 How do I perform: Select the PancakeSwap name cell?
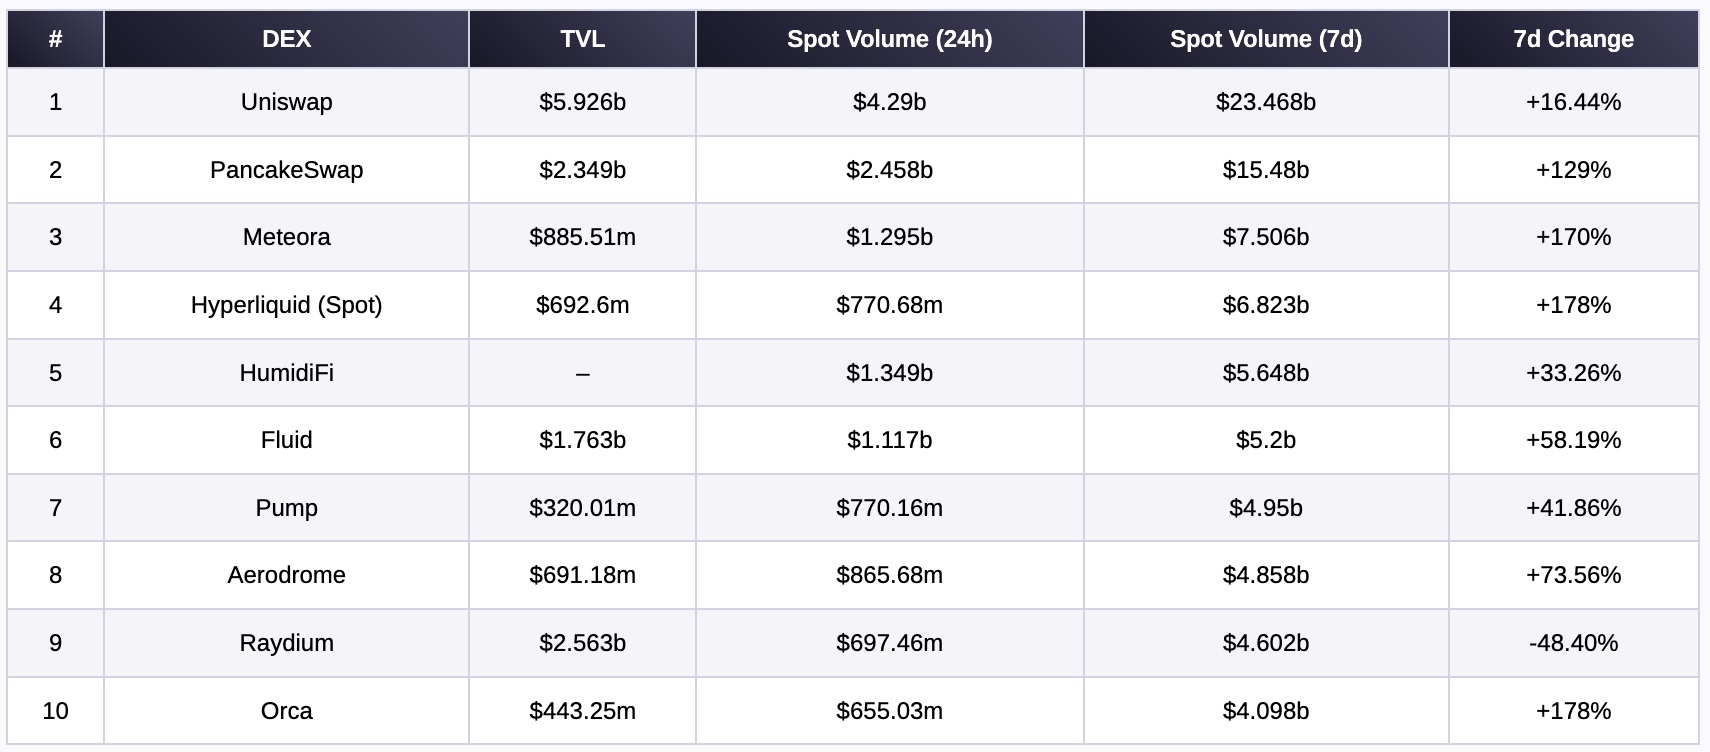(x=286, y=170)
